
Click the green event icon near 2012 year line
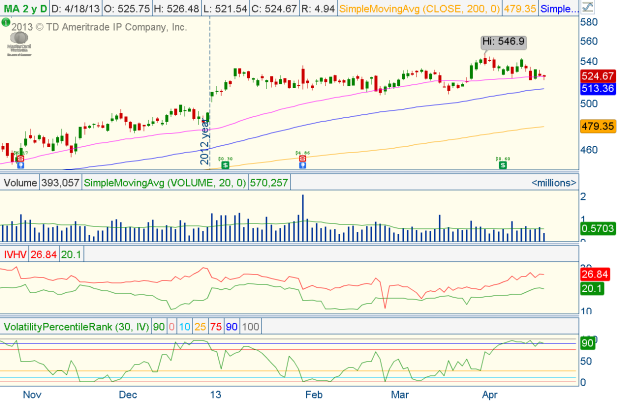pyautogui.click(x=225, y=162)
